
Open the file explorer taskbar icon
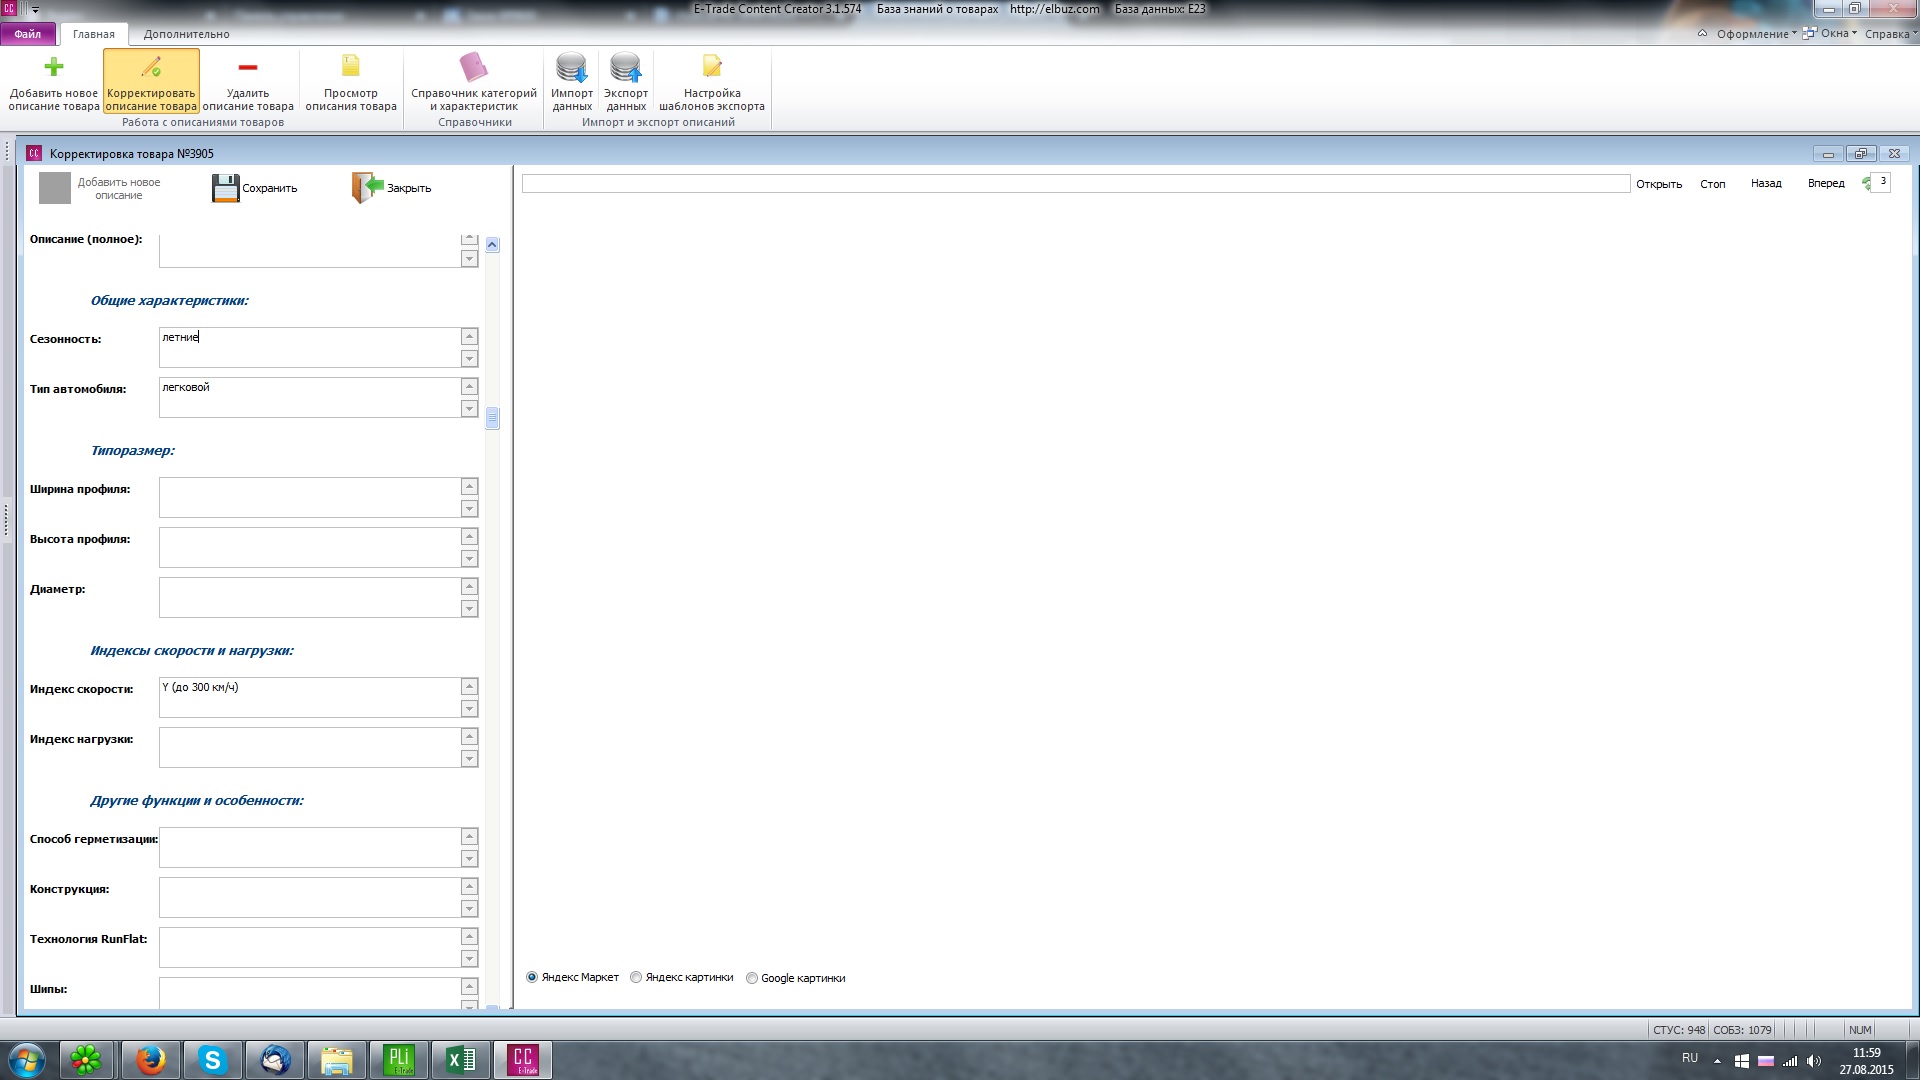[337, 1059]
